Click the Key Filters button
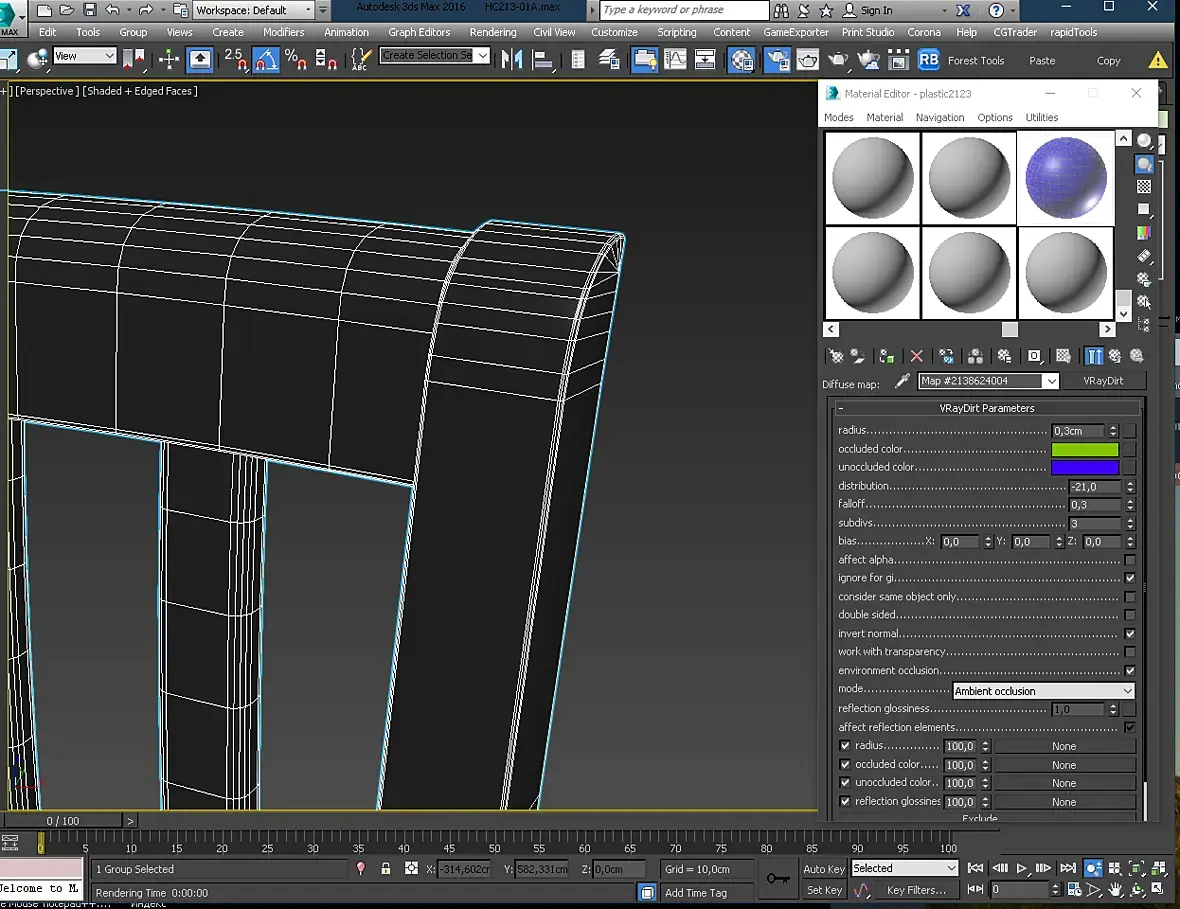This screenshot has width=1180, height=909. [916, 890]
